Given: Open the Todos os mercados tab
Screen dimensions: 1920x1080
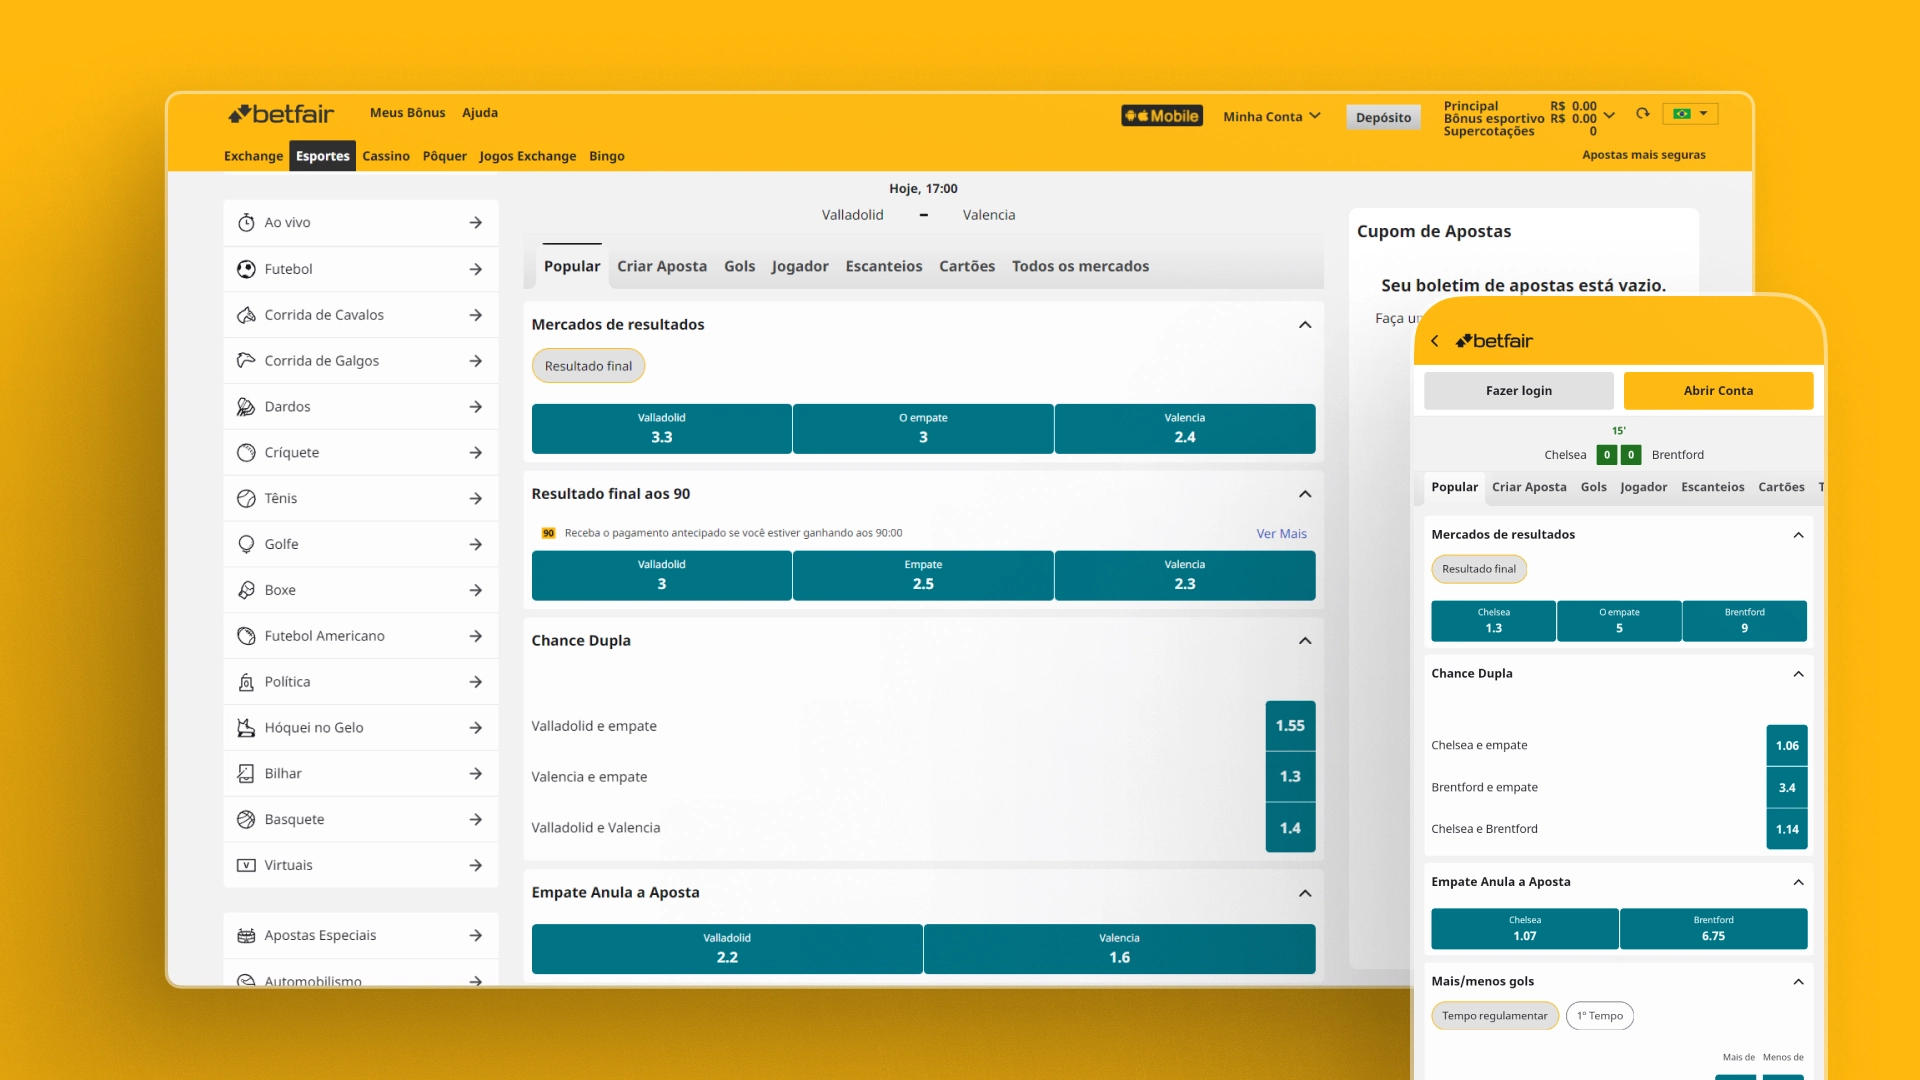Looking at the screenshot, I should click(x=1080, y=266).
